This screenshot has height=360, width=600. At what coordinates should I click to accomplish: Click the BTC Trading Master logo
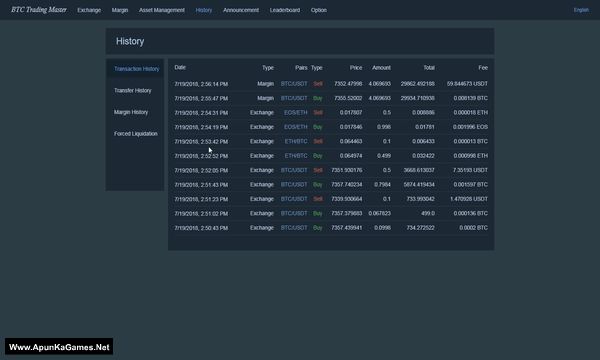[39, 10]
